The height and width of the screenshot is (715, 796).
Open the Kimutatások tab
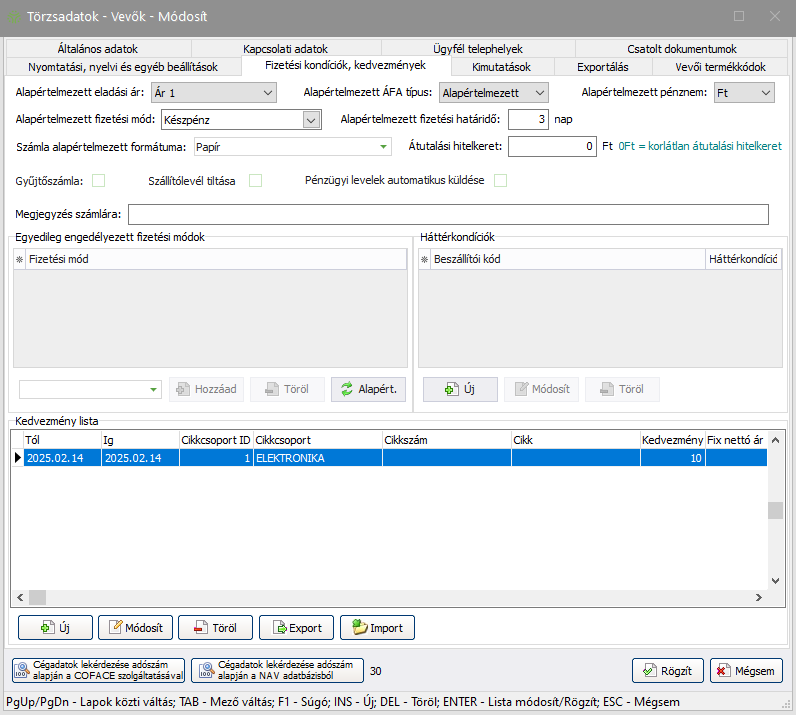tap(500, 67)
